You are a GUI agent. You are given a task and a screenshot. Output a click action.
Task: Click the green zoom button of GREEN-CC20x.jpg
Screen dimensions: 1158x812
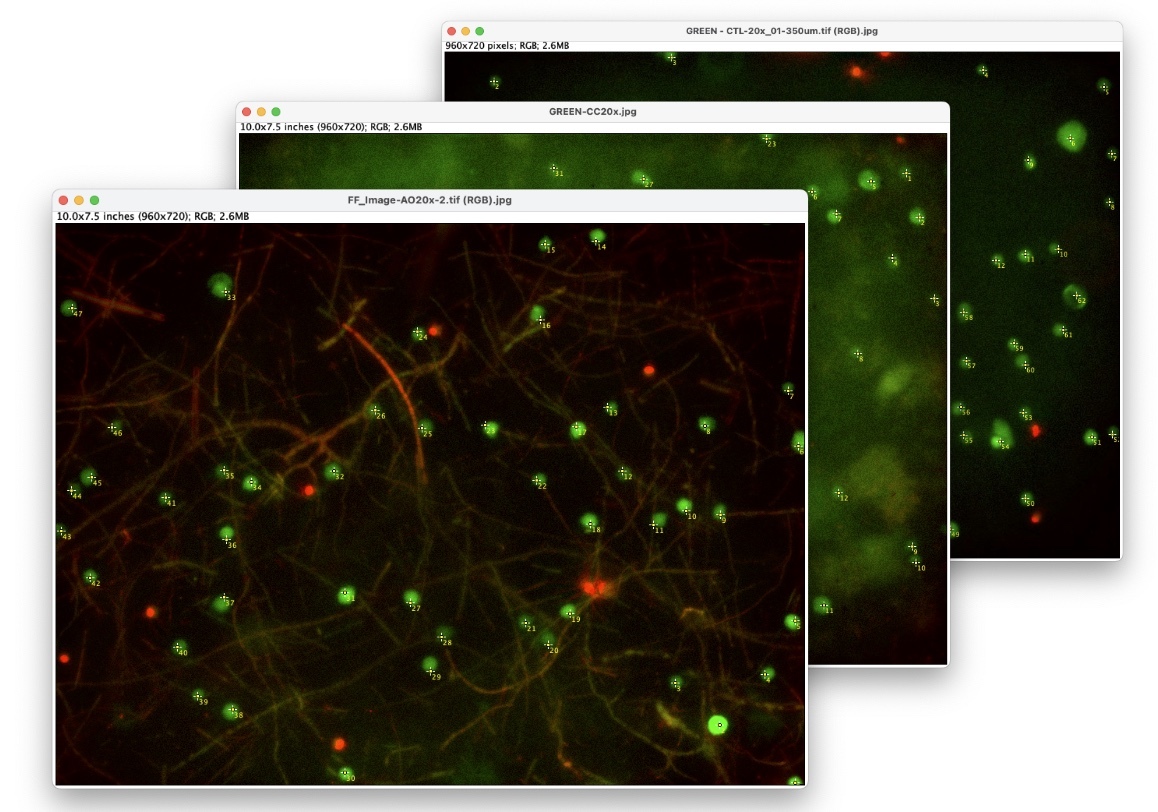pos(276,112)
